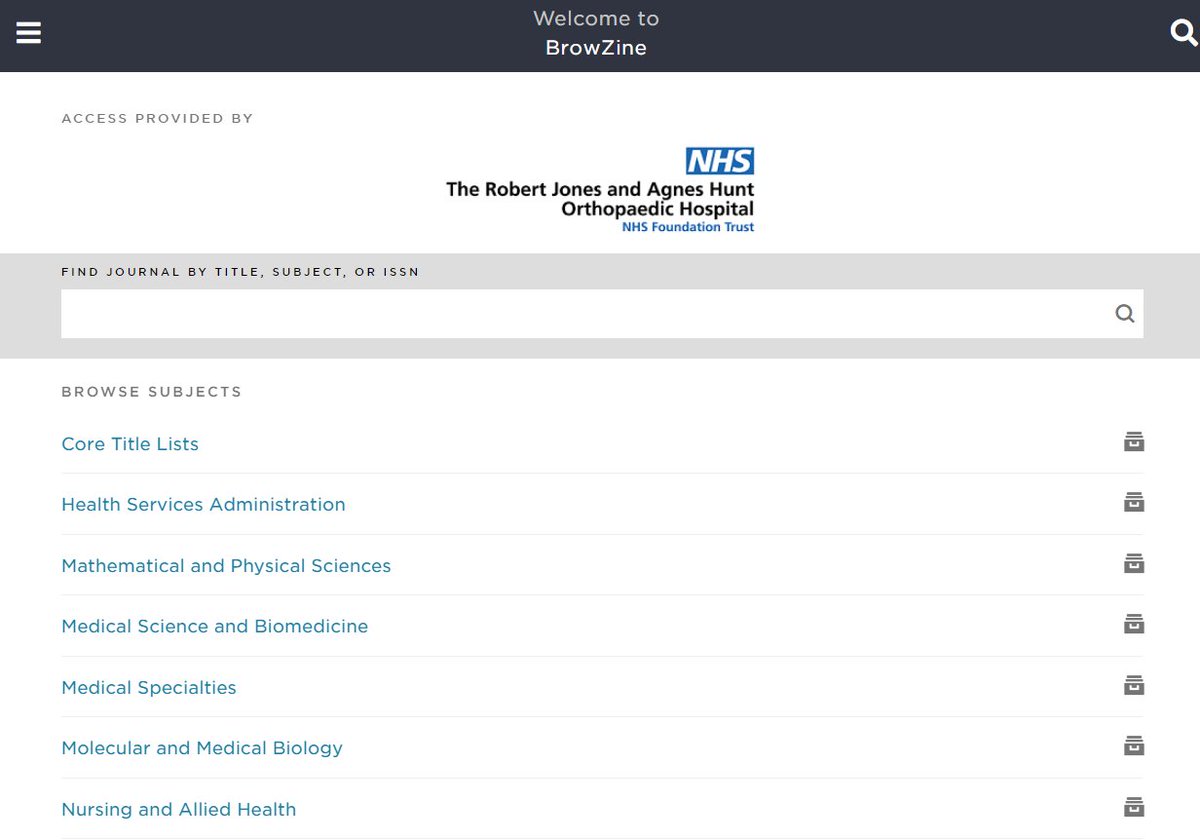This screenshot has width=1200, height=840.
Task: Click the Find Journal by Title, Subject, or ISSN label
Action: click(x=240, y=272)
